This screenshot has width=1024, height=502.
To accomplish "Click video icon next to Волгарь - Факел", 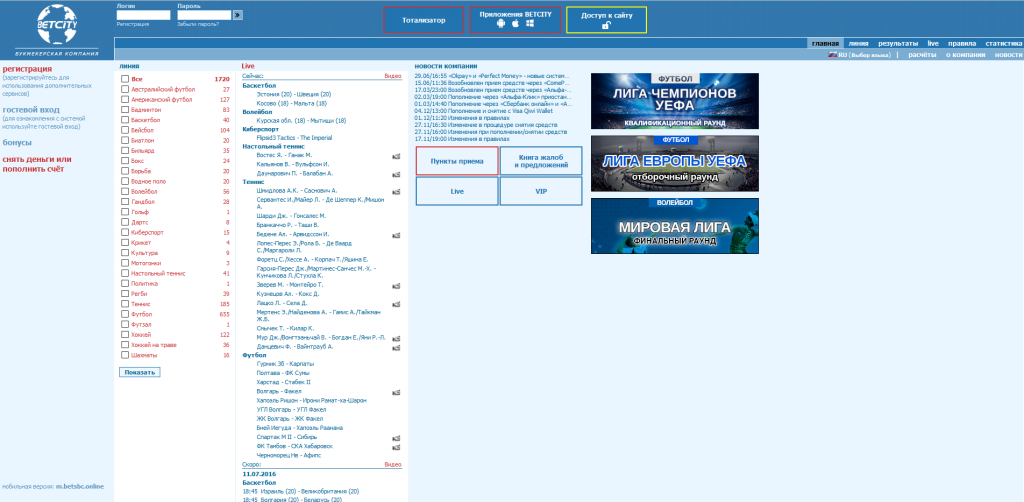I will pyautogui.click(x=396, y=391).
